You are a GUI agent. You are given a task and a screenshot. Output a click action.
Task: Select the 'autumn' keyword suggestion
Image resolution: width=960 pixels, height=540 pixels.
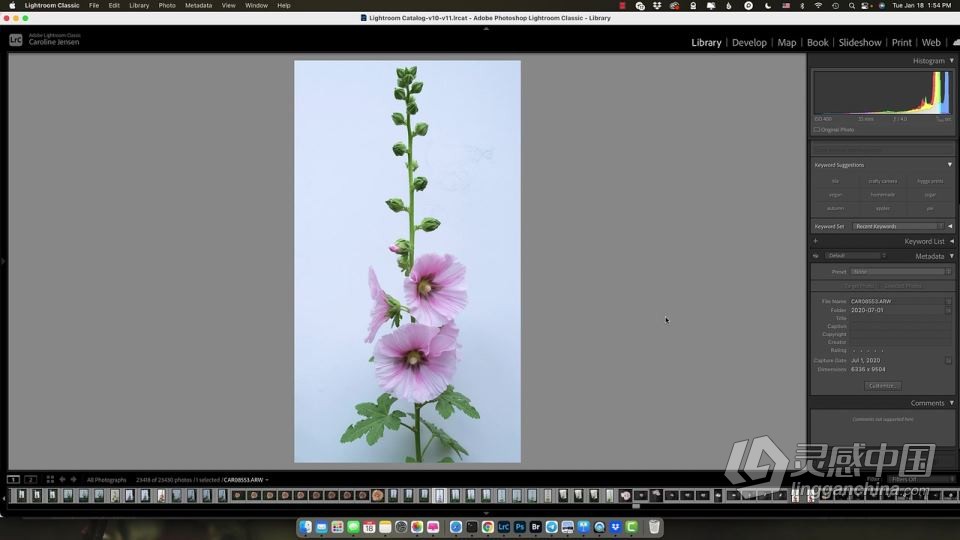[x=835, y=208]
